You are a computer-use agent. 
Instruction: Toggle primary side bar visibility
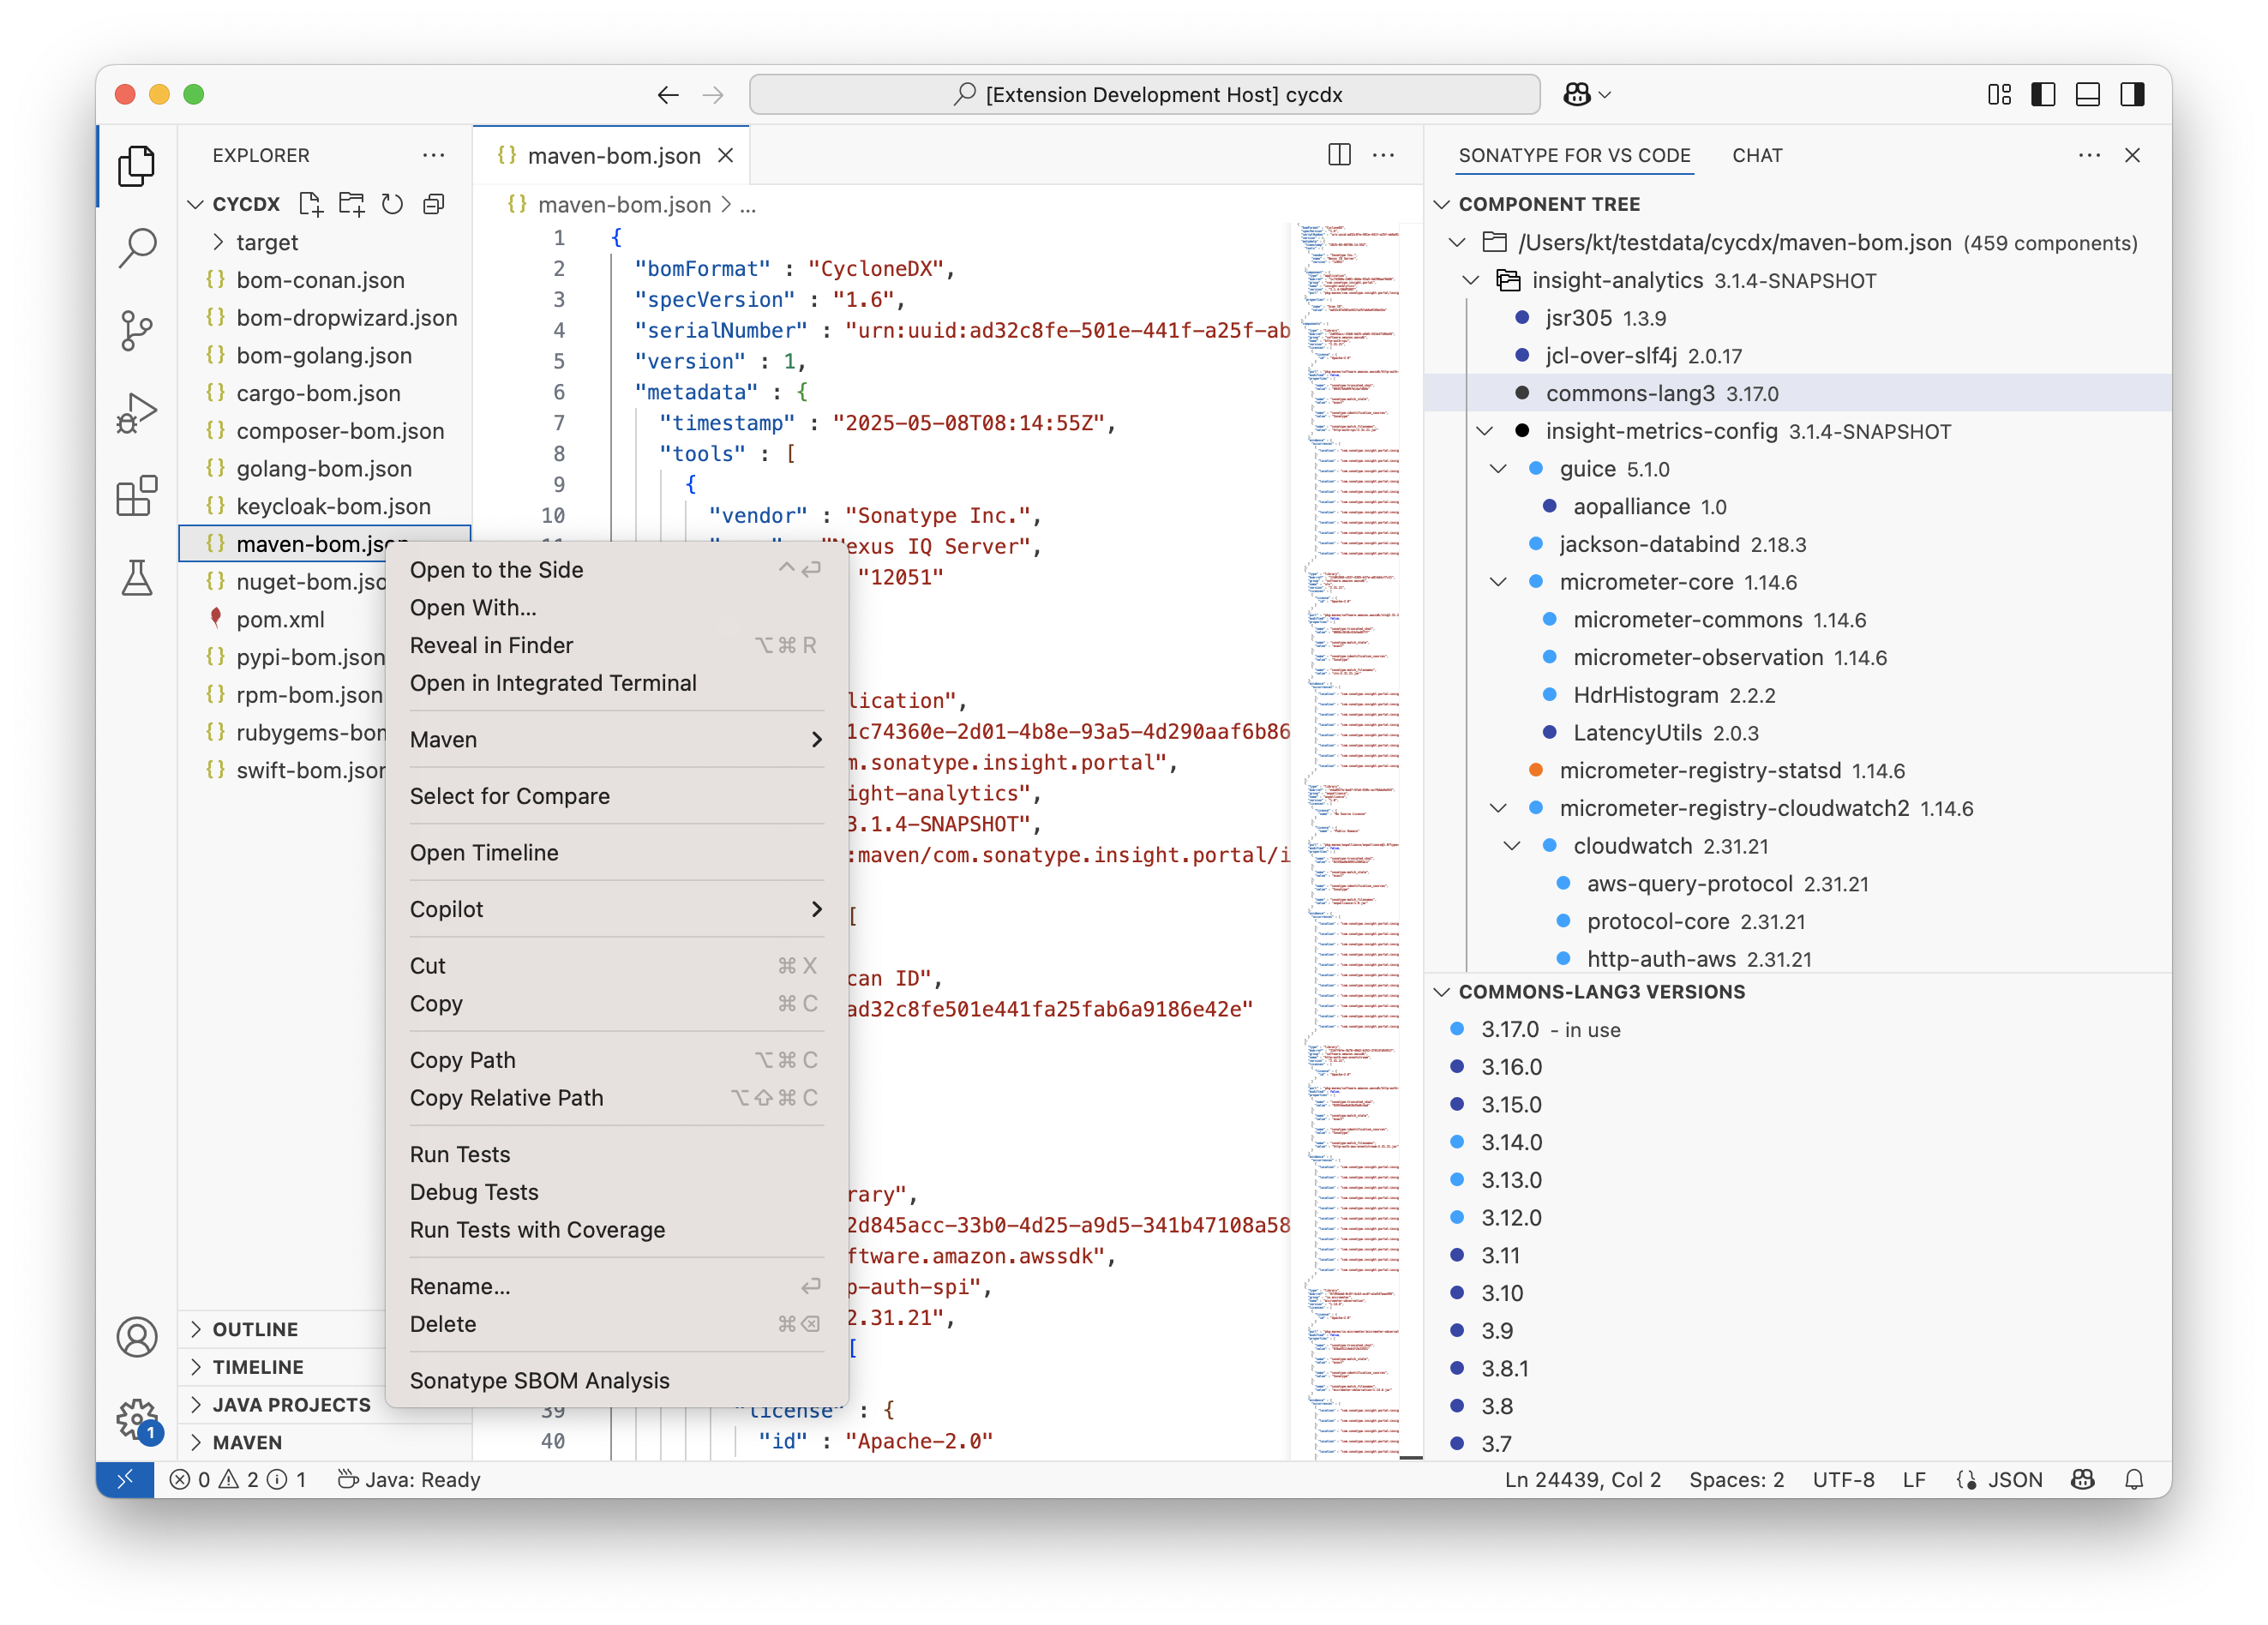[x=2043, y=95]
